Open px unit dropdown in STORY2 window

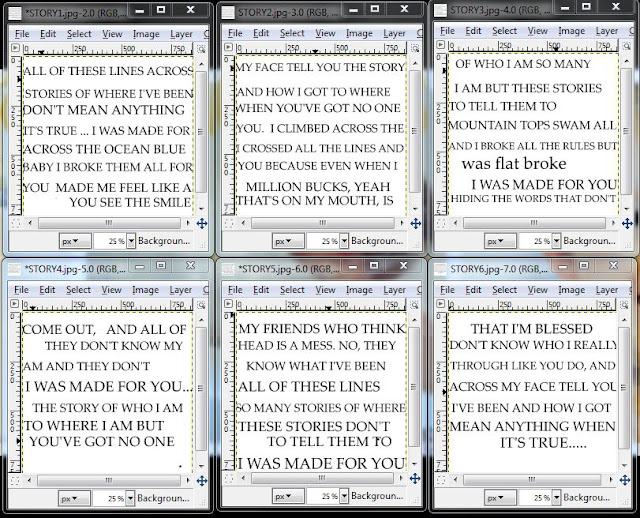pyautogui.click(x=288, y=241)
